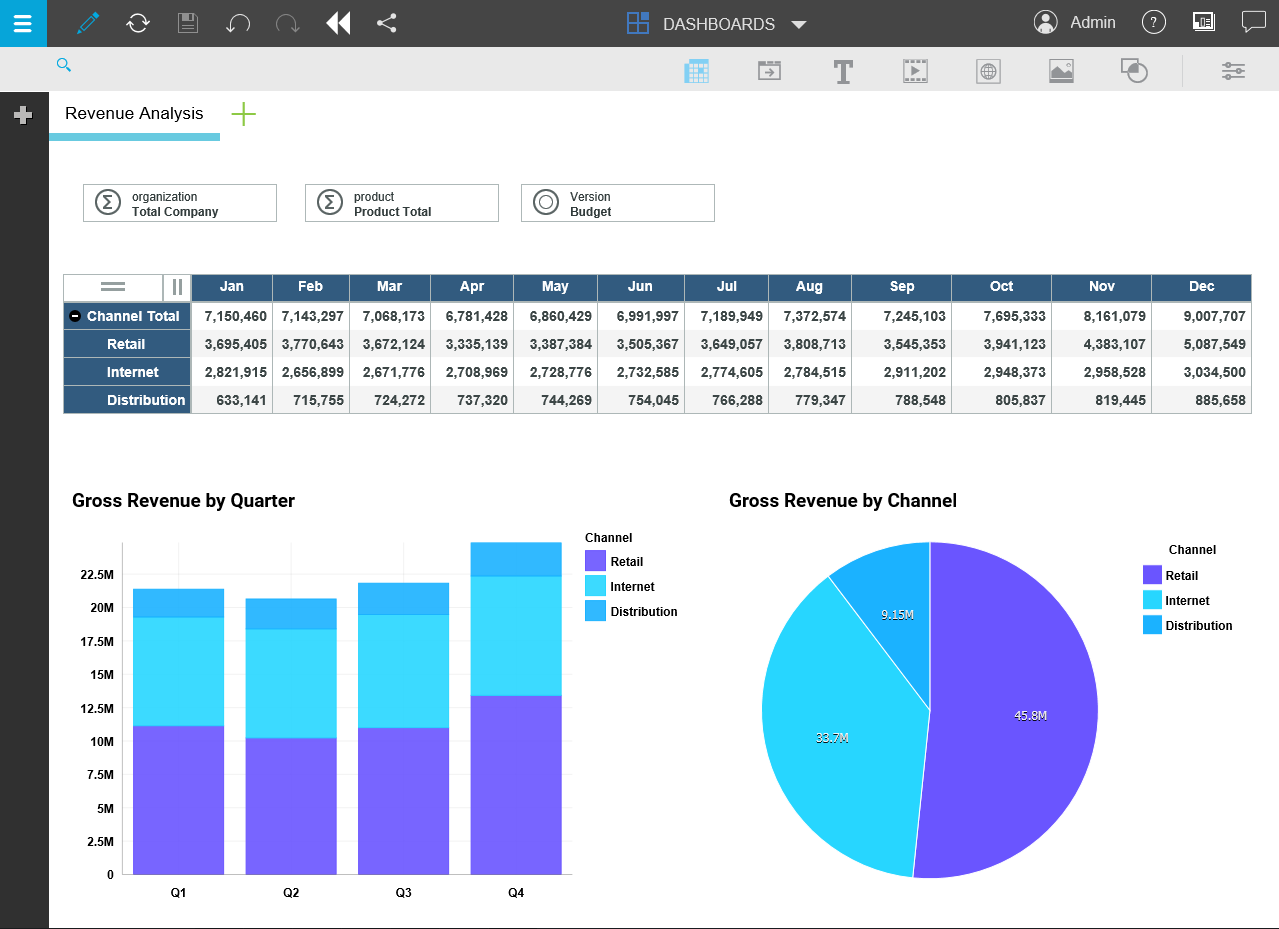The height and width of the screenshot is (929, 1279).
Task: Open the help question mark icon
Action: (1154, 23)
